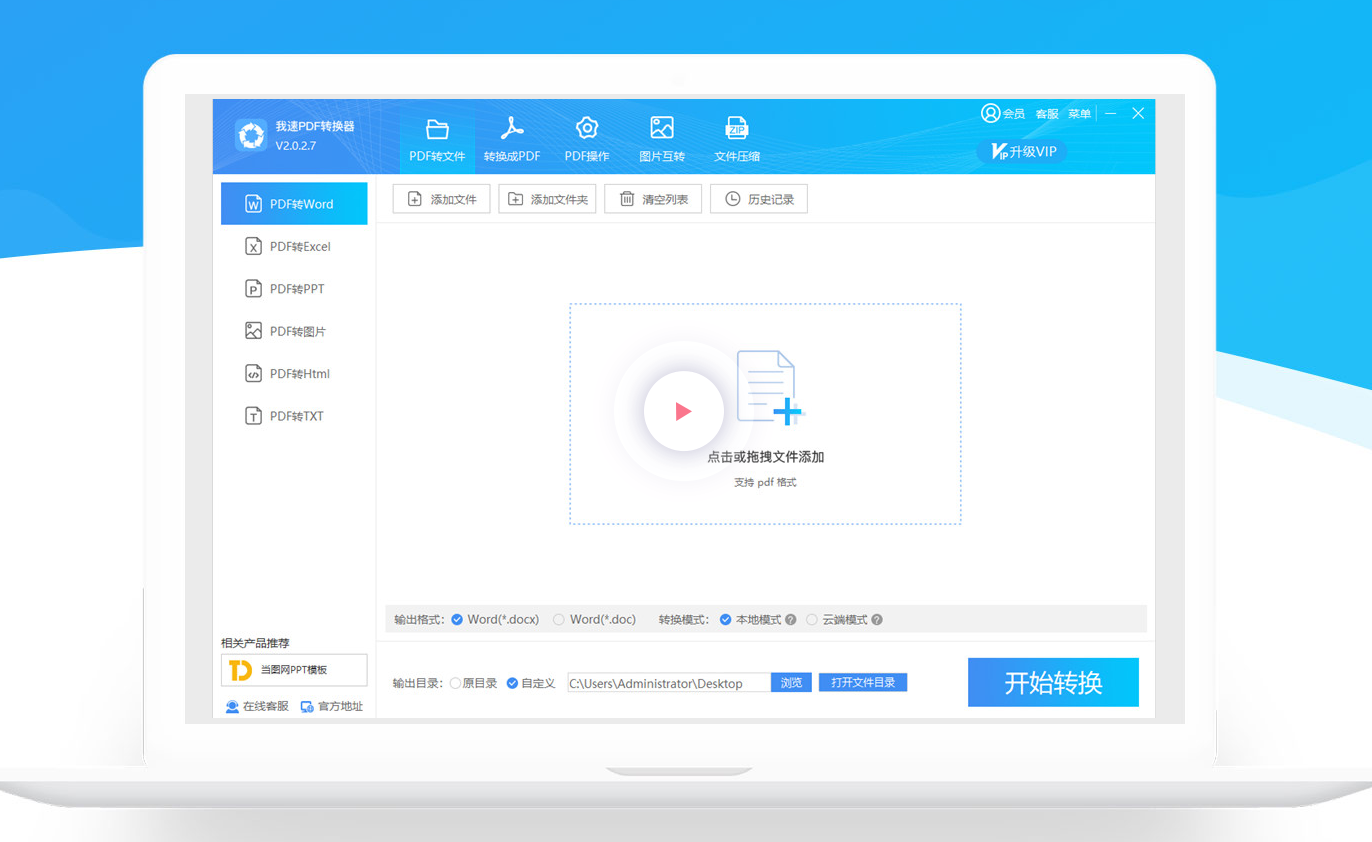Click help icon beside 云端模式
The width and height of the screenshot is (1372, 842).
pyautogui.click(x=877, y=620)
